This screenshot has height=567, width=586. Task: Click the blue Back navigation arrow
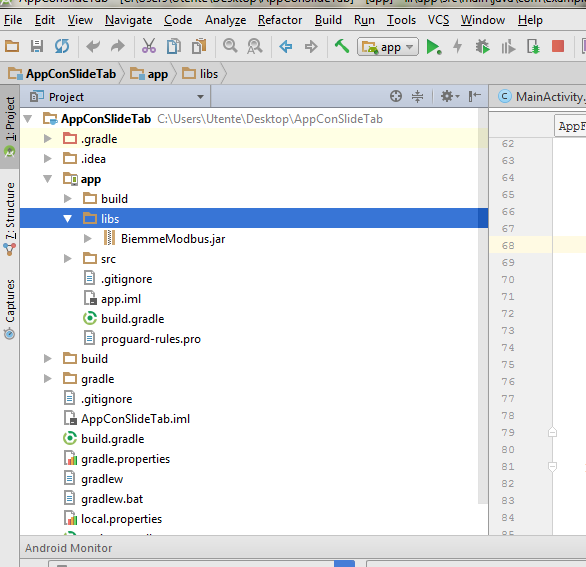[286, 47]
